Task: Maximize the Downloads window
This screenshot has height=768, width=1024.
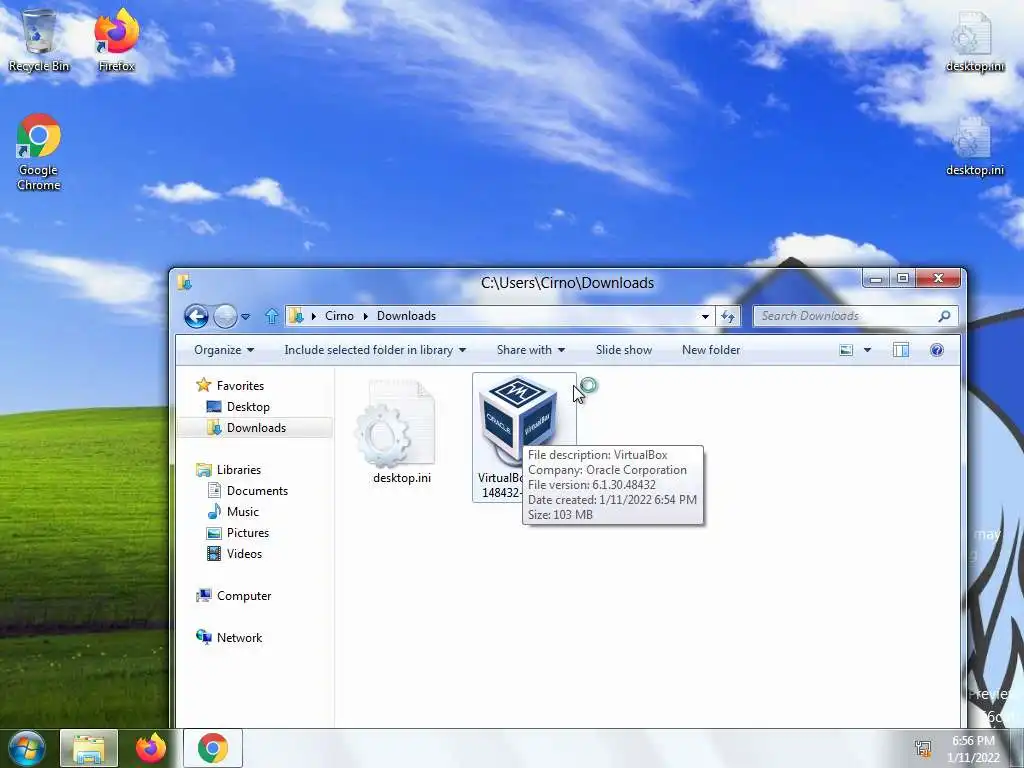Action: pyautogui.click(x=903, y=279)
